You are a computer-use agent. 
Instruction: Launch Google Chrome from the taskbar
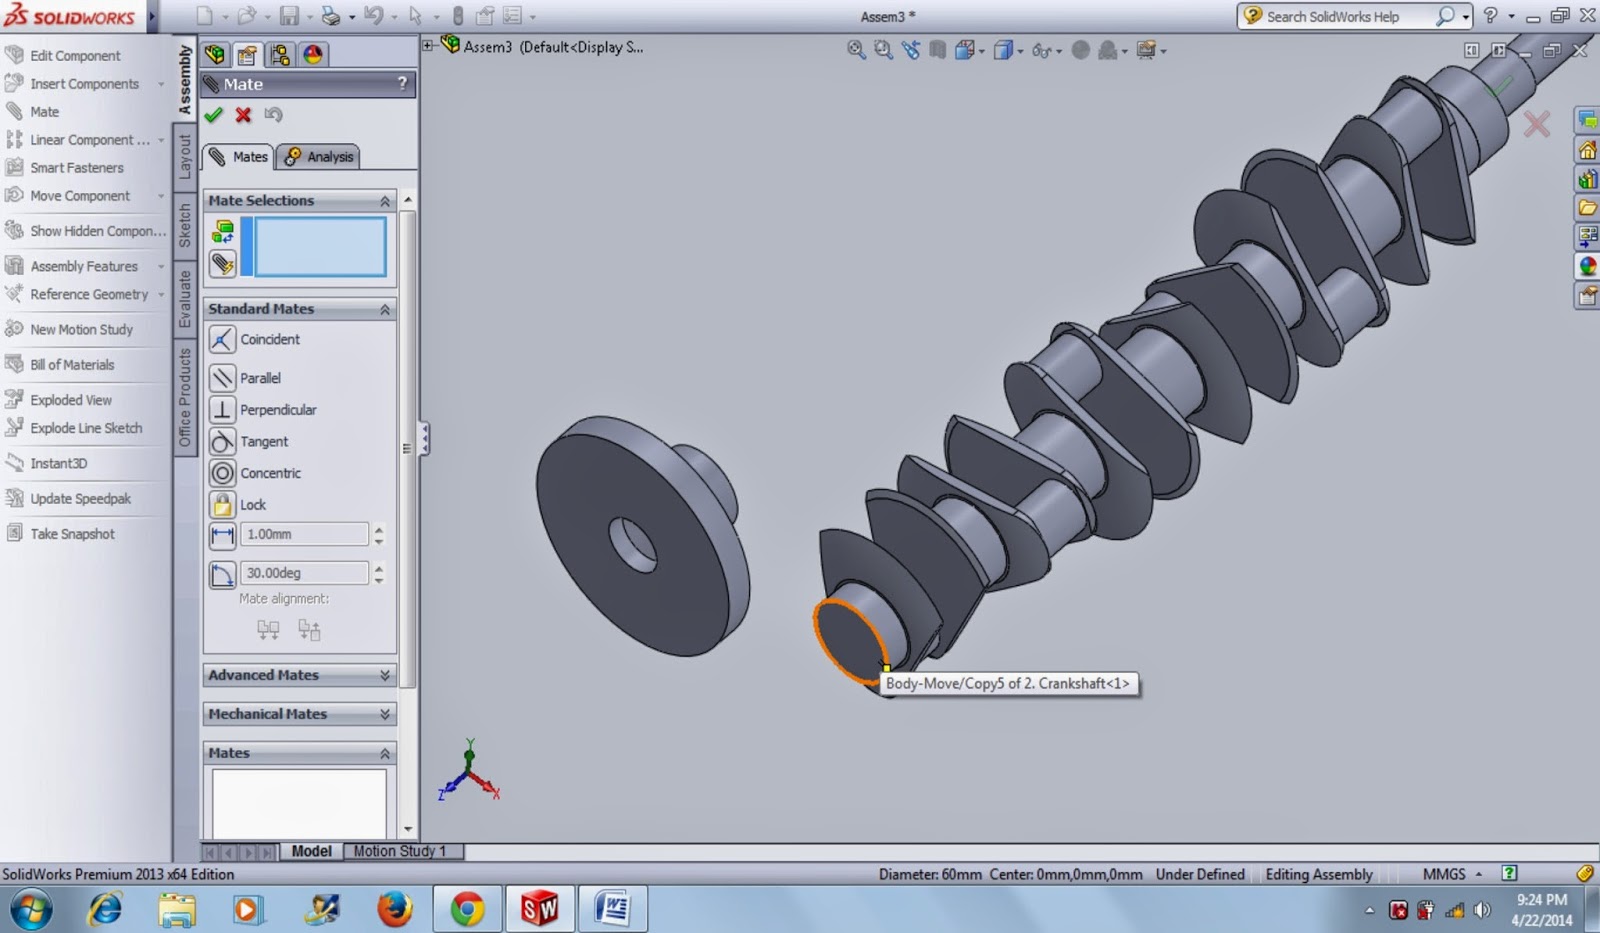(466, 909)
